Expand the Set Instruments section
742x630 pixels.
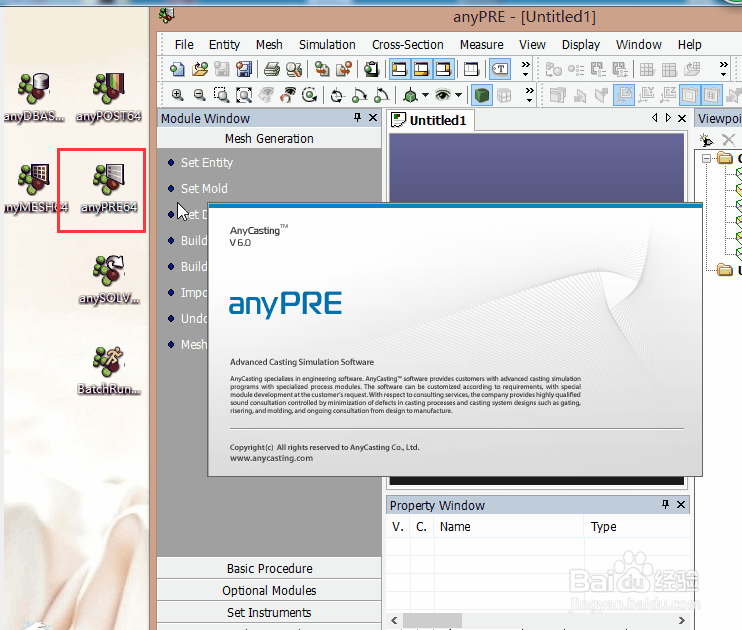269,612
